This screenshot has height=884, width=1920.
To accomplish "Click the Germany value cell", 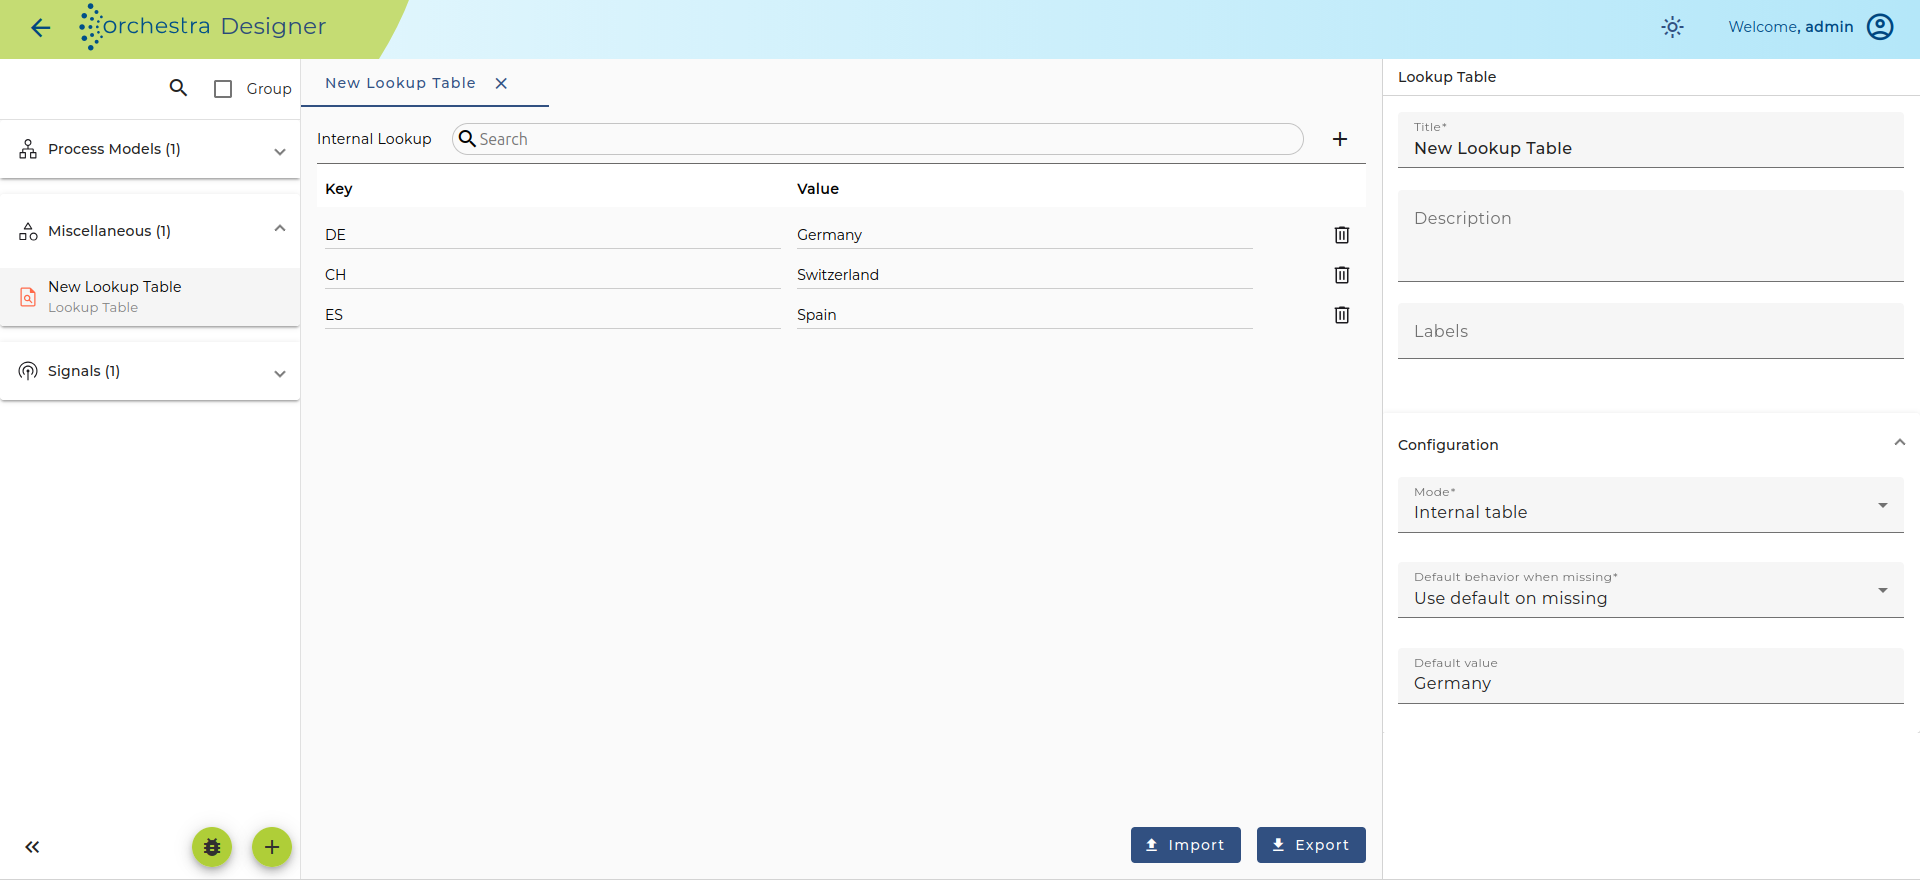I will [1024, 235].
